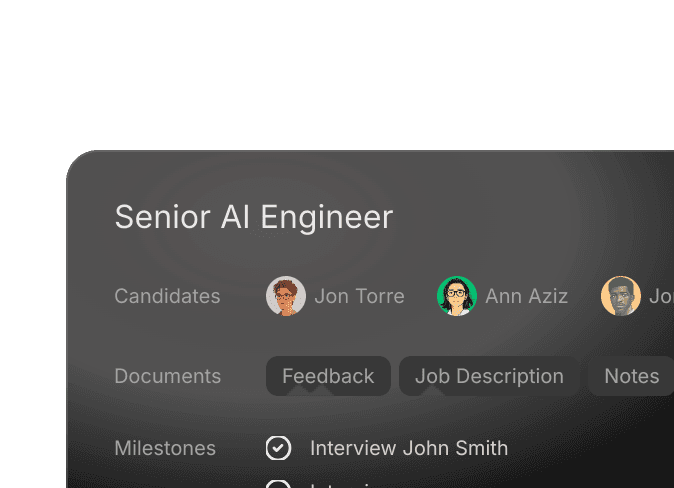The width and height of the screenshot is (674, 488).
Task: Click the partially visible second milestone text
Action: (x=342, y=485)
